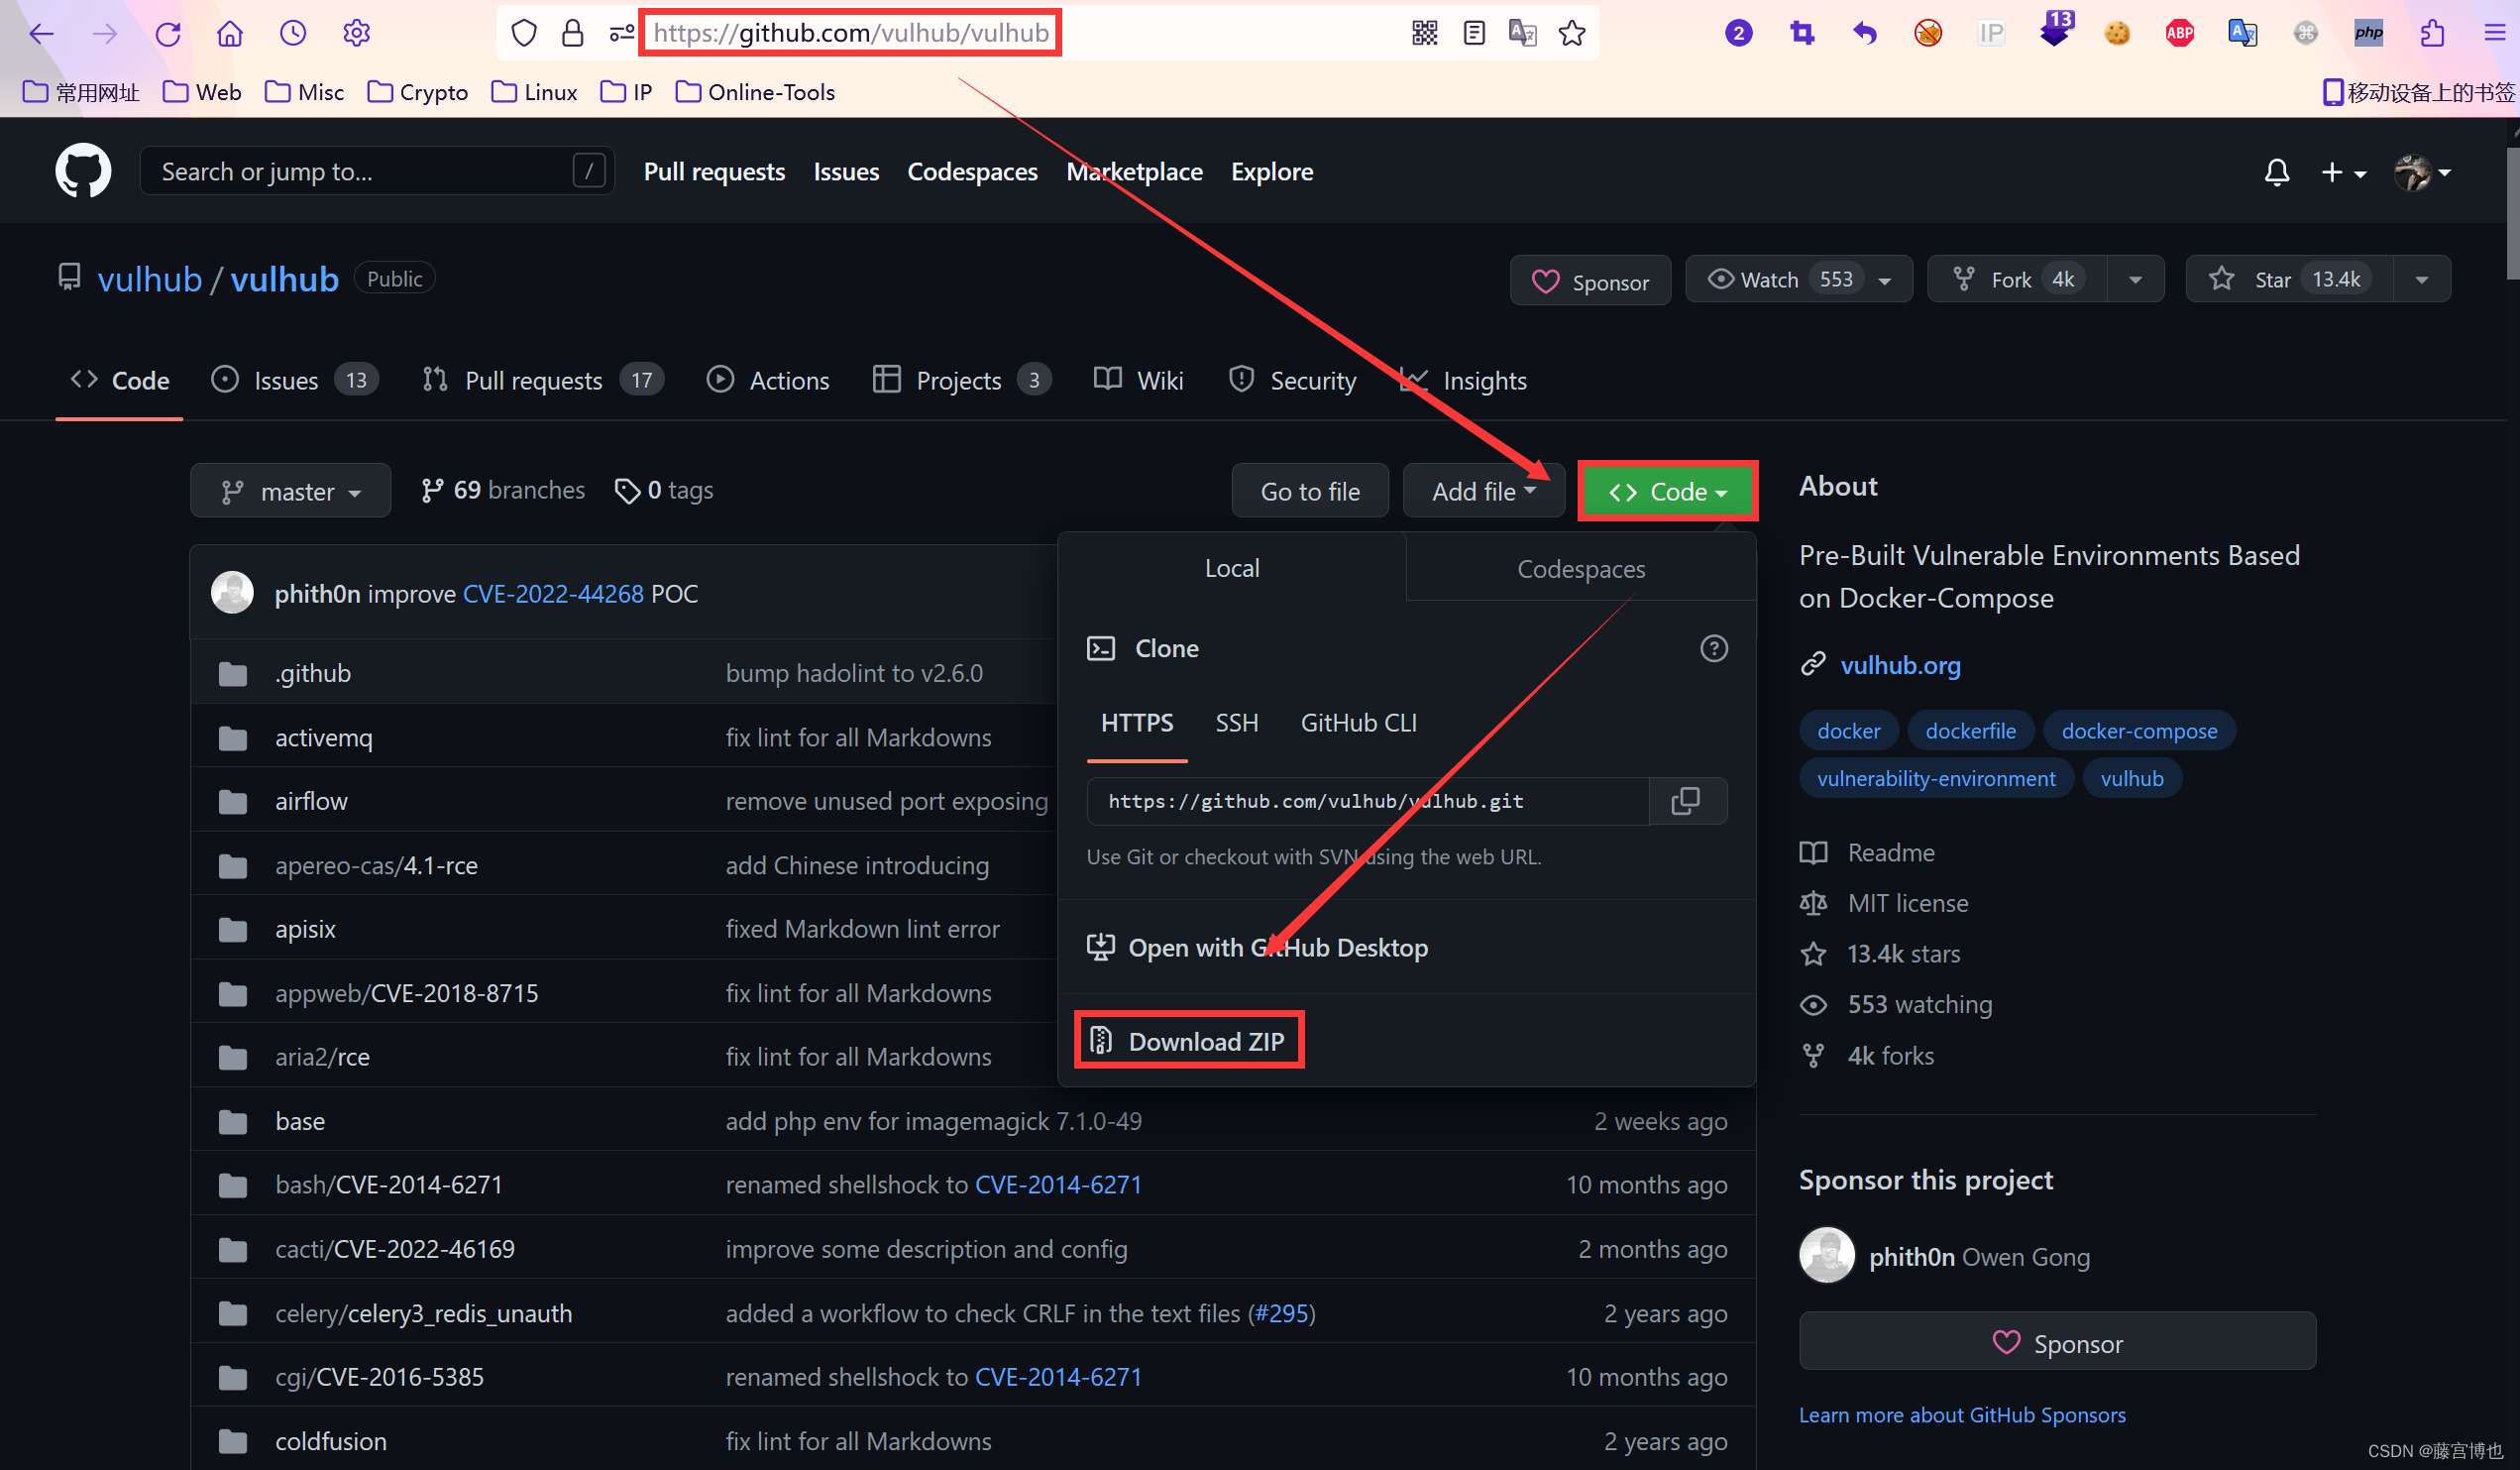This screenshot has height=1470, width=2520.
Task: Expand the master branch dropdown
Action: coord(290,491)
